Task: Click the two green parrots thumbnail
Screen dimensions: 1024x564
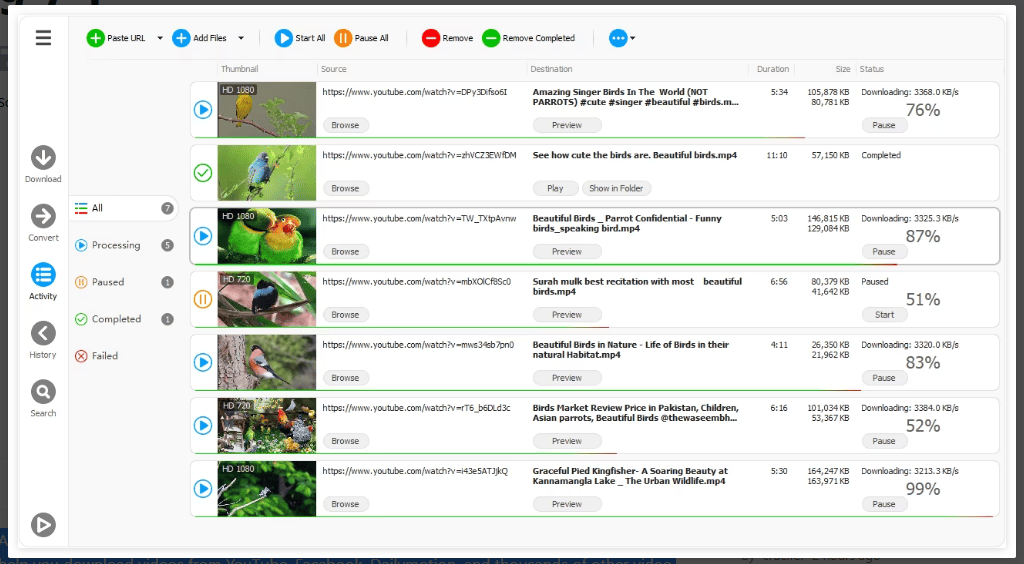Action: coord(266,236)
